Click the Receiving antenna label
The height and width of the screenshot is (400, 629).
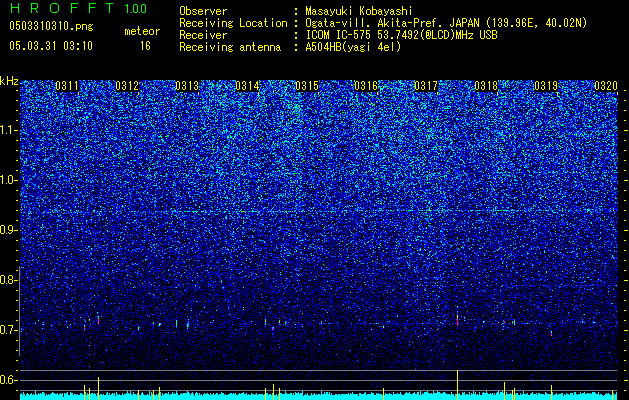230,47
